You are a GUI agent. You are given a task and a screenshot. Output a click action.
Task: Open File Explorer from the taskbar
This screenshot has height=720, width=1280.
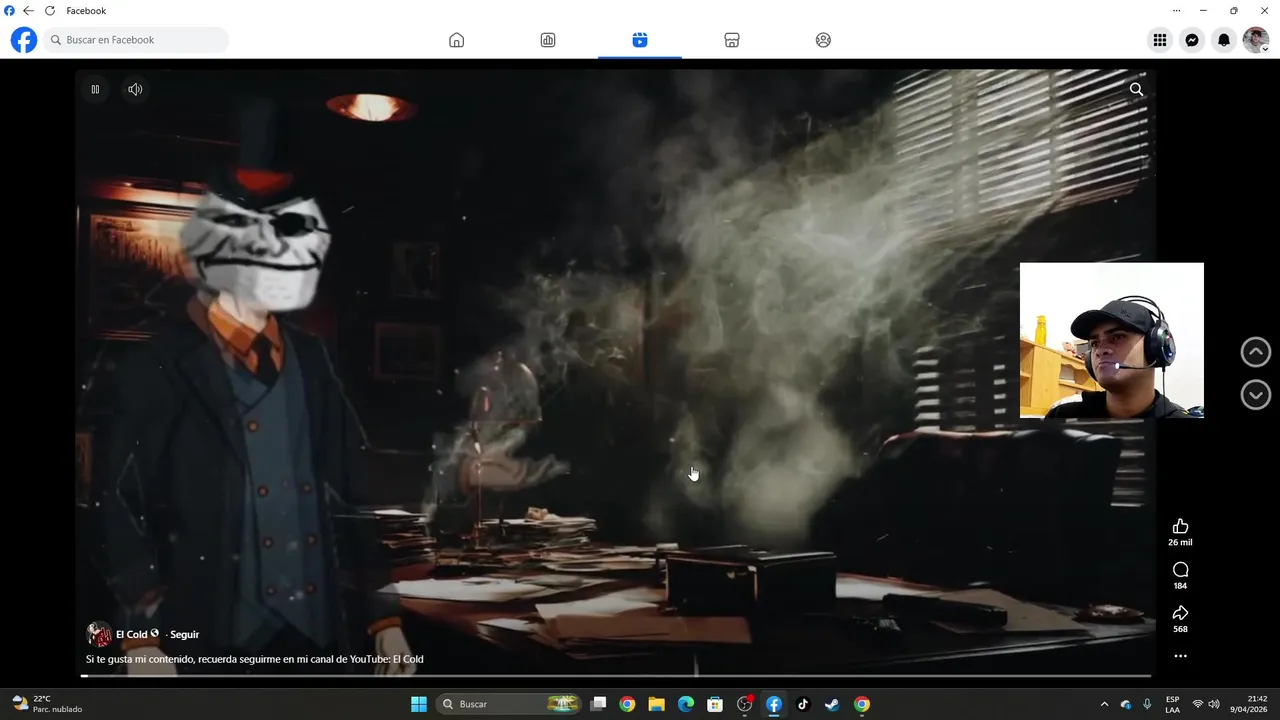(x=656, y=704)
